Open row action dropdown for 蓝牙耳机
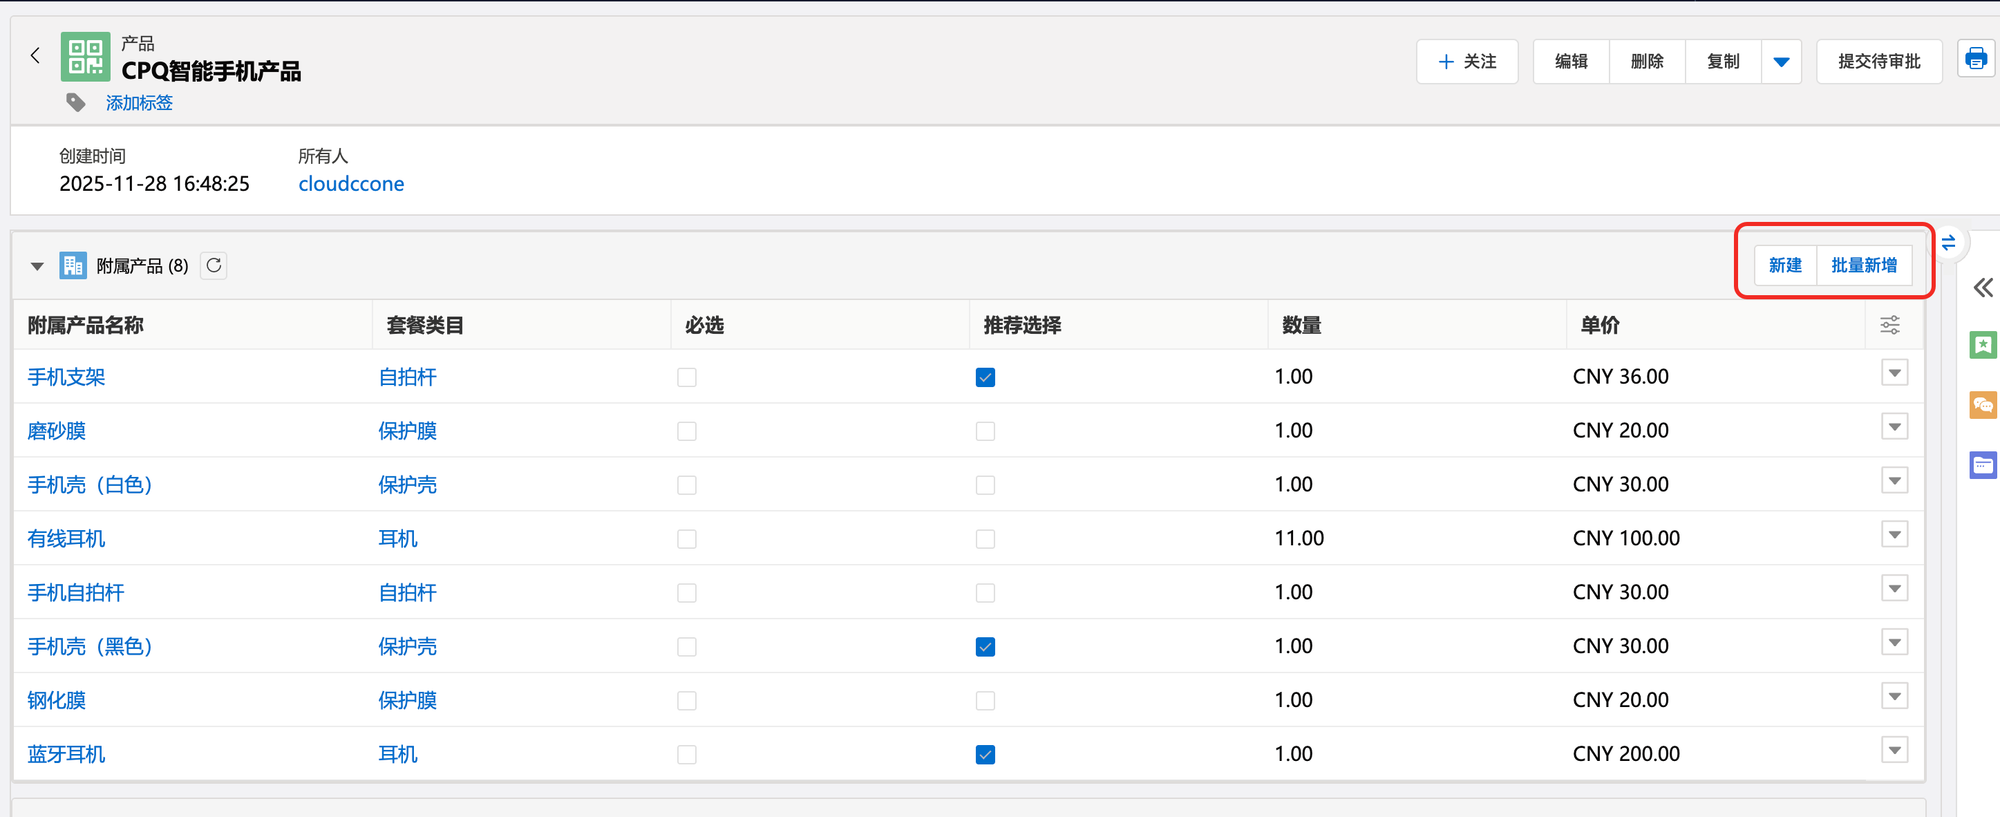Viewport: 2000px width, 817px height. 1894,750
